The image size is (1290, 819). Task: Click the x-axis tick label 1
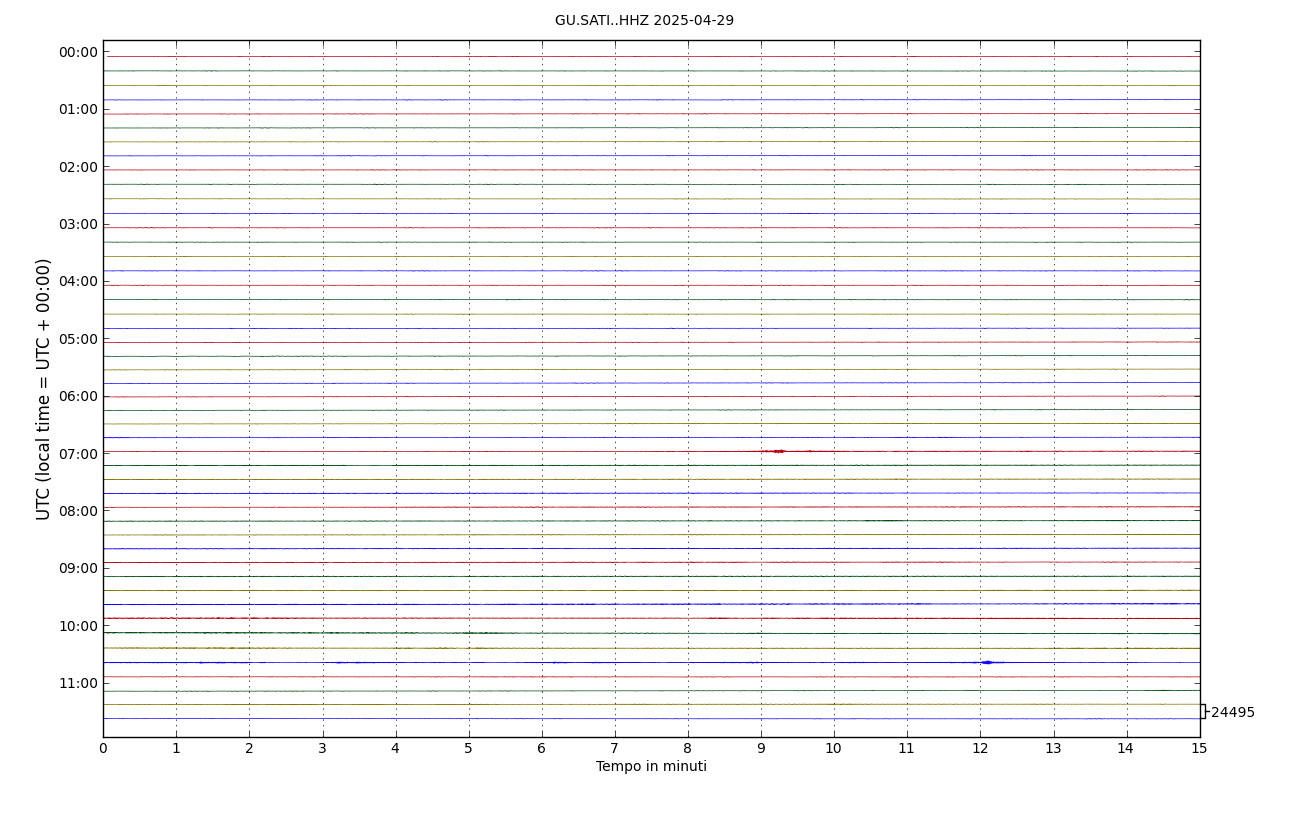(176, 749)
